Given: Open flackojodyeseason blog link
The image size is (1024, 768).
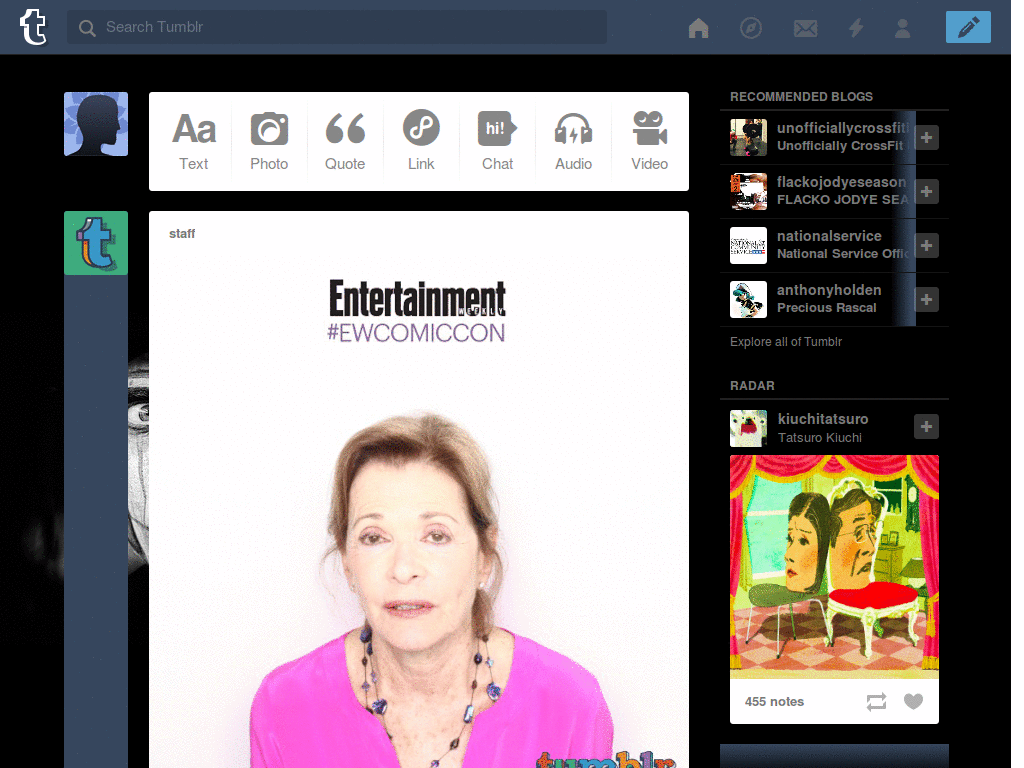Looking at the screenshot, I should click(x=842, y=182).
